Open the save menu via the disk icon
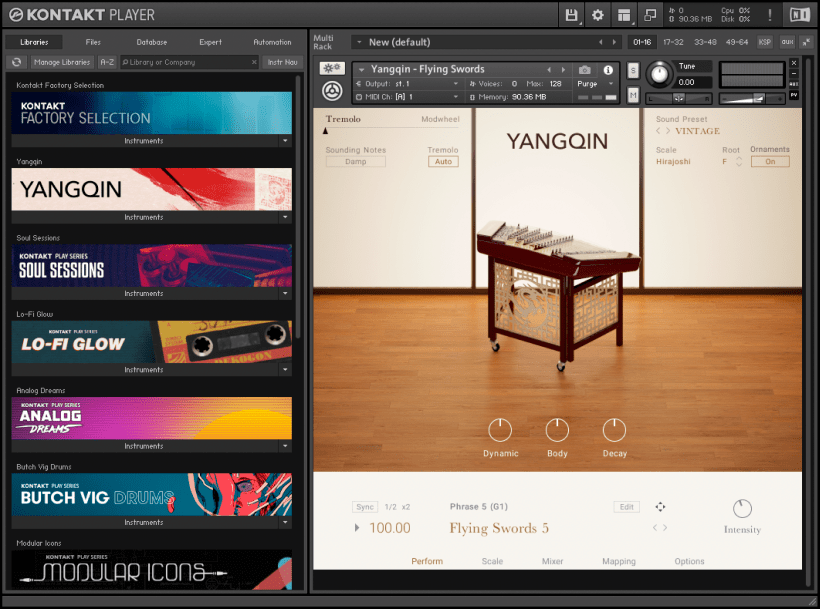Screen dimensions: 820x609 (x=571, y=15)
